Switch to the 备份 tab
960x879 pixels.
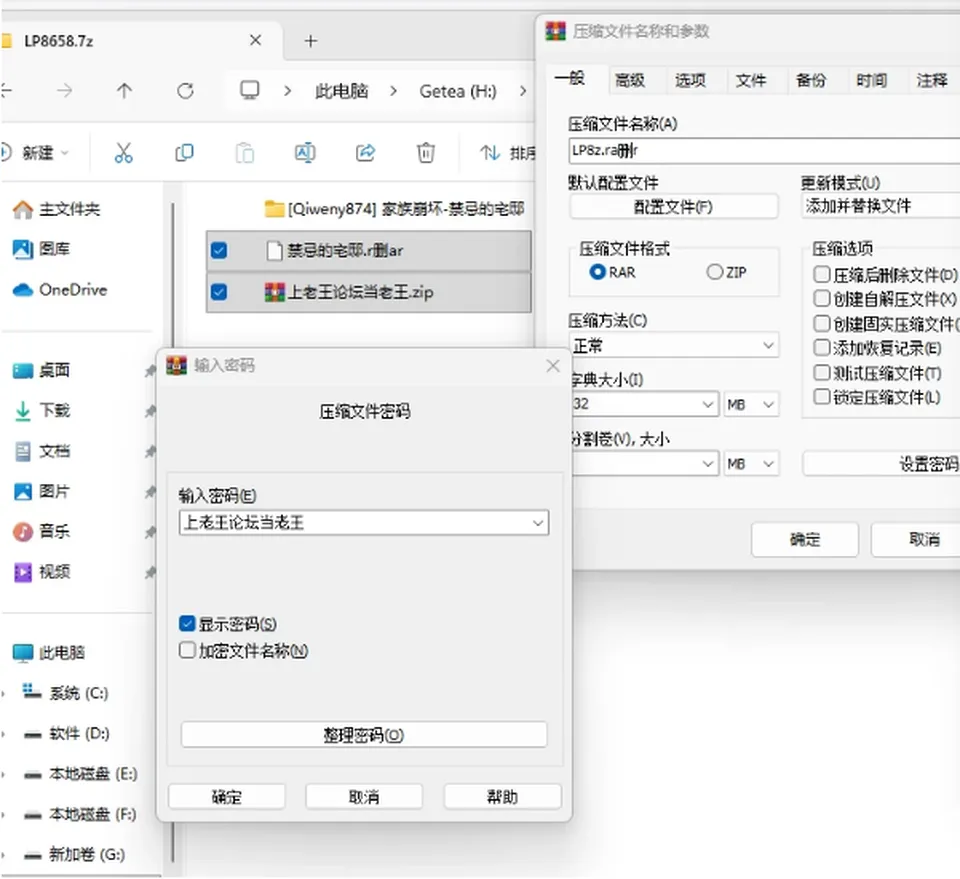[x=811, y=80]
